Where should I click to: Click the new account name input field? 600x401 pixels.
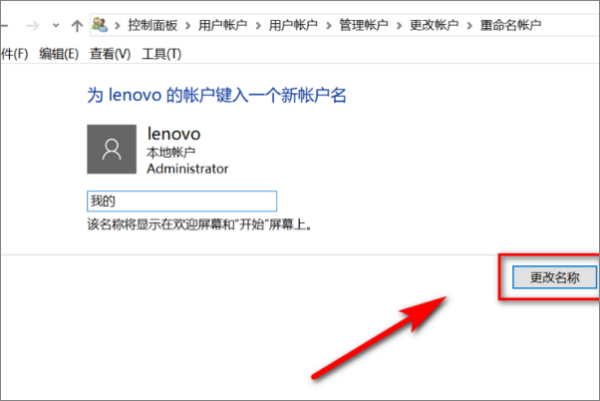click(182, 201)
